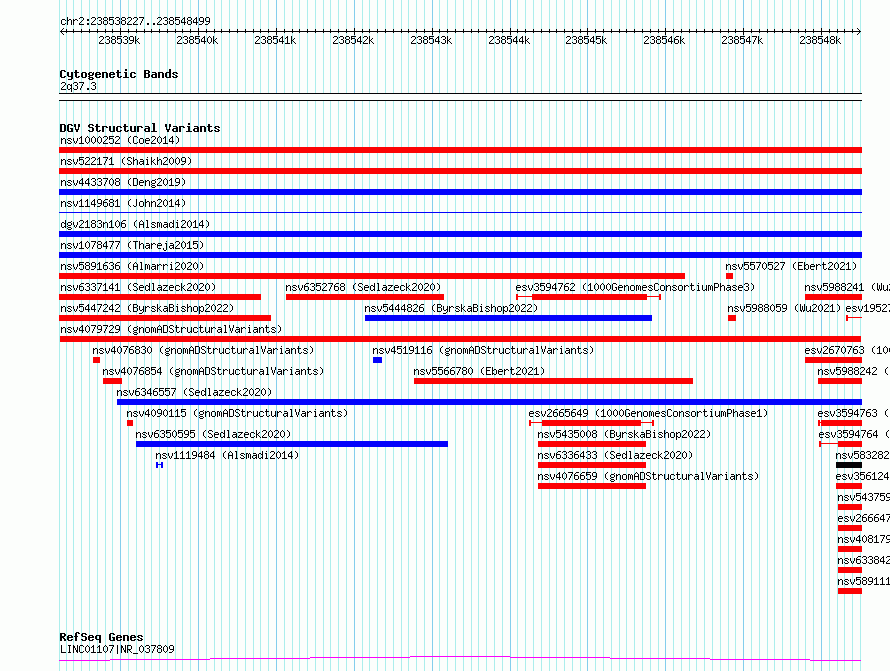The image size is (890, 671).
Task: Select the nsv6352768 (Sedlazeck2020) label
Action: pyautogui.click(x=363, y=287)
